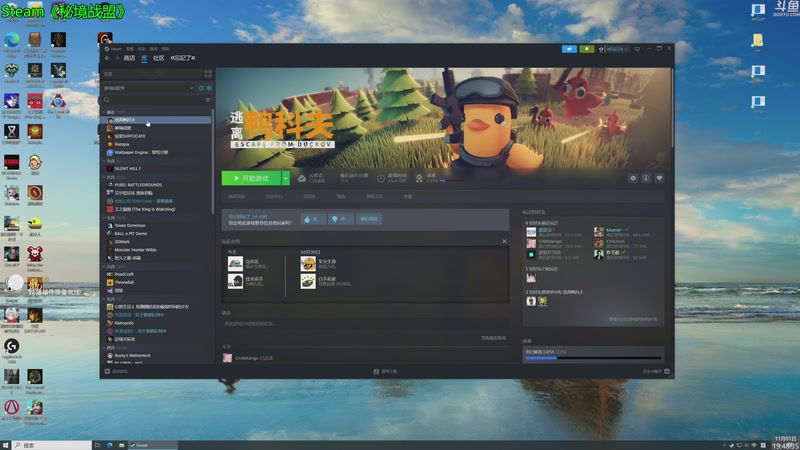The width and height of the screenshot is (800, 450).
Task: Select Rusty's Retirement in the library list
Action: point(156,356)
